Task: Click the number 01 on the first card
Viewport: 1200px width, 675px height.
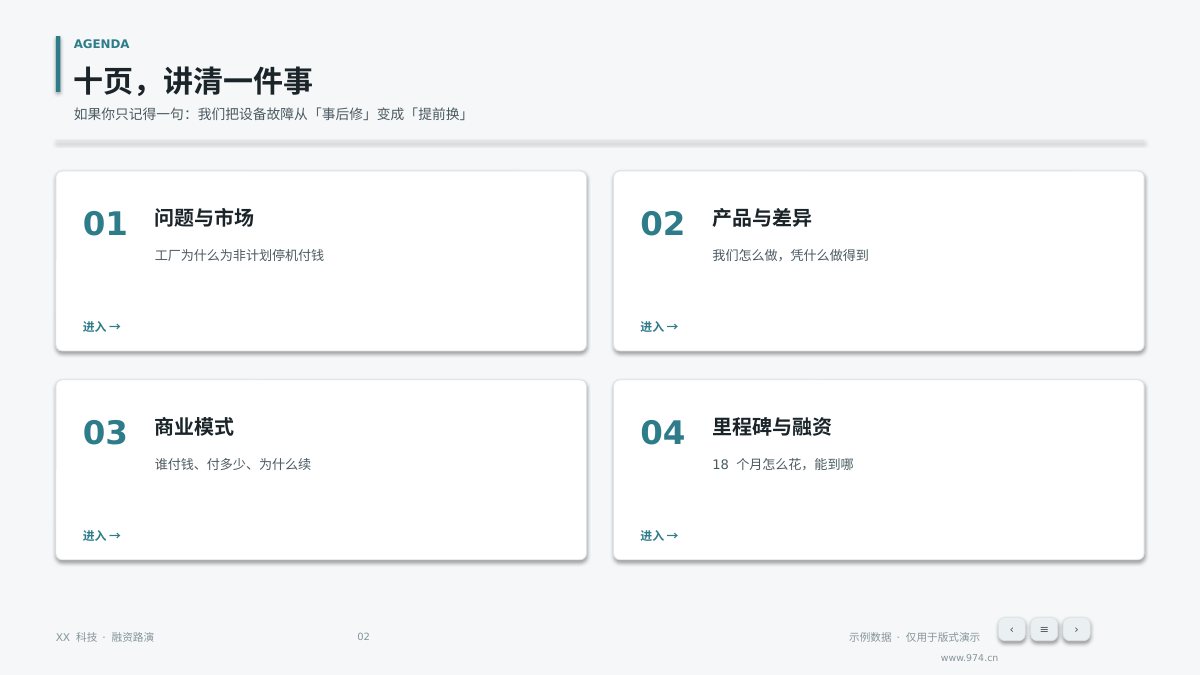Action: [x=105, y=224]
